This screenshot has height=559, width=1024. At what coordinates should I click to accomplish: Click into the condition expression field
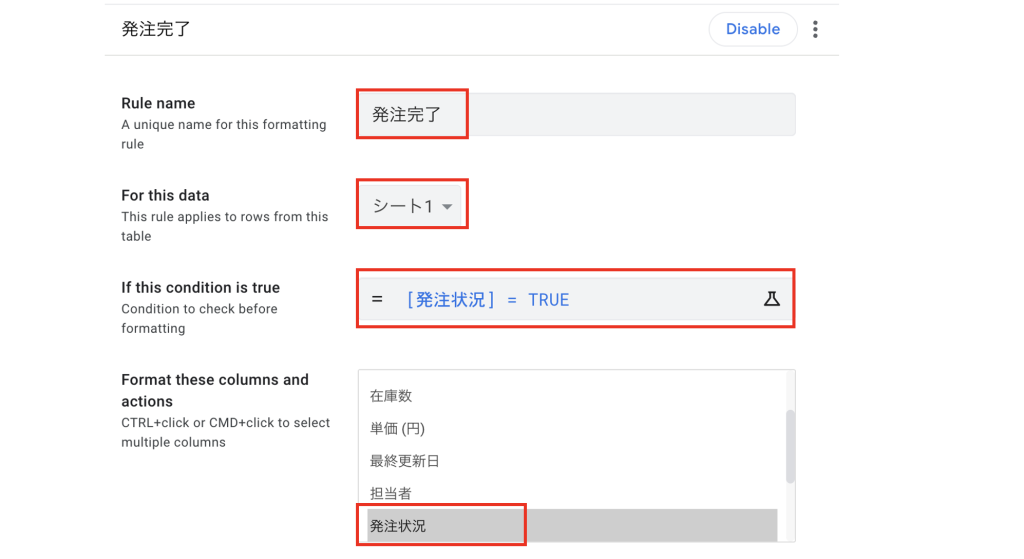pyautogui.click(x=650, y=298)
